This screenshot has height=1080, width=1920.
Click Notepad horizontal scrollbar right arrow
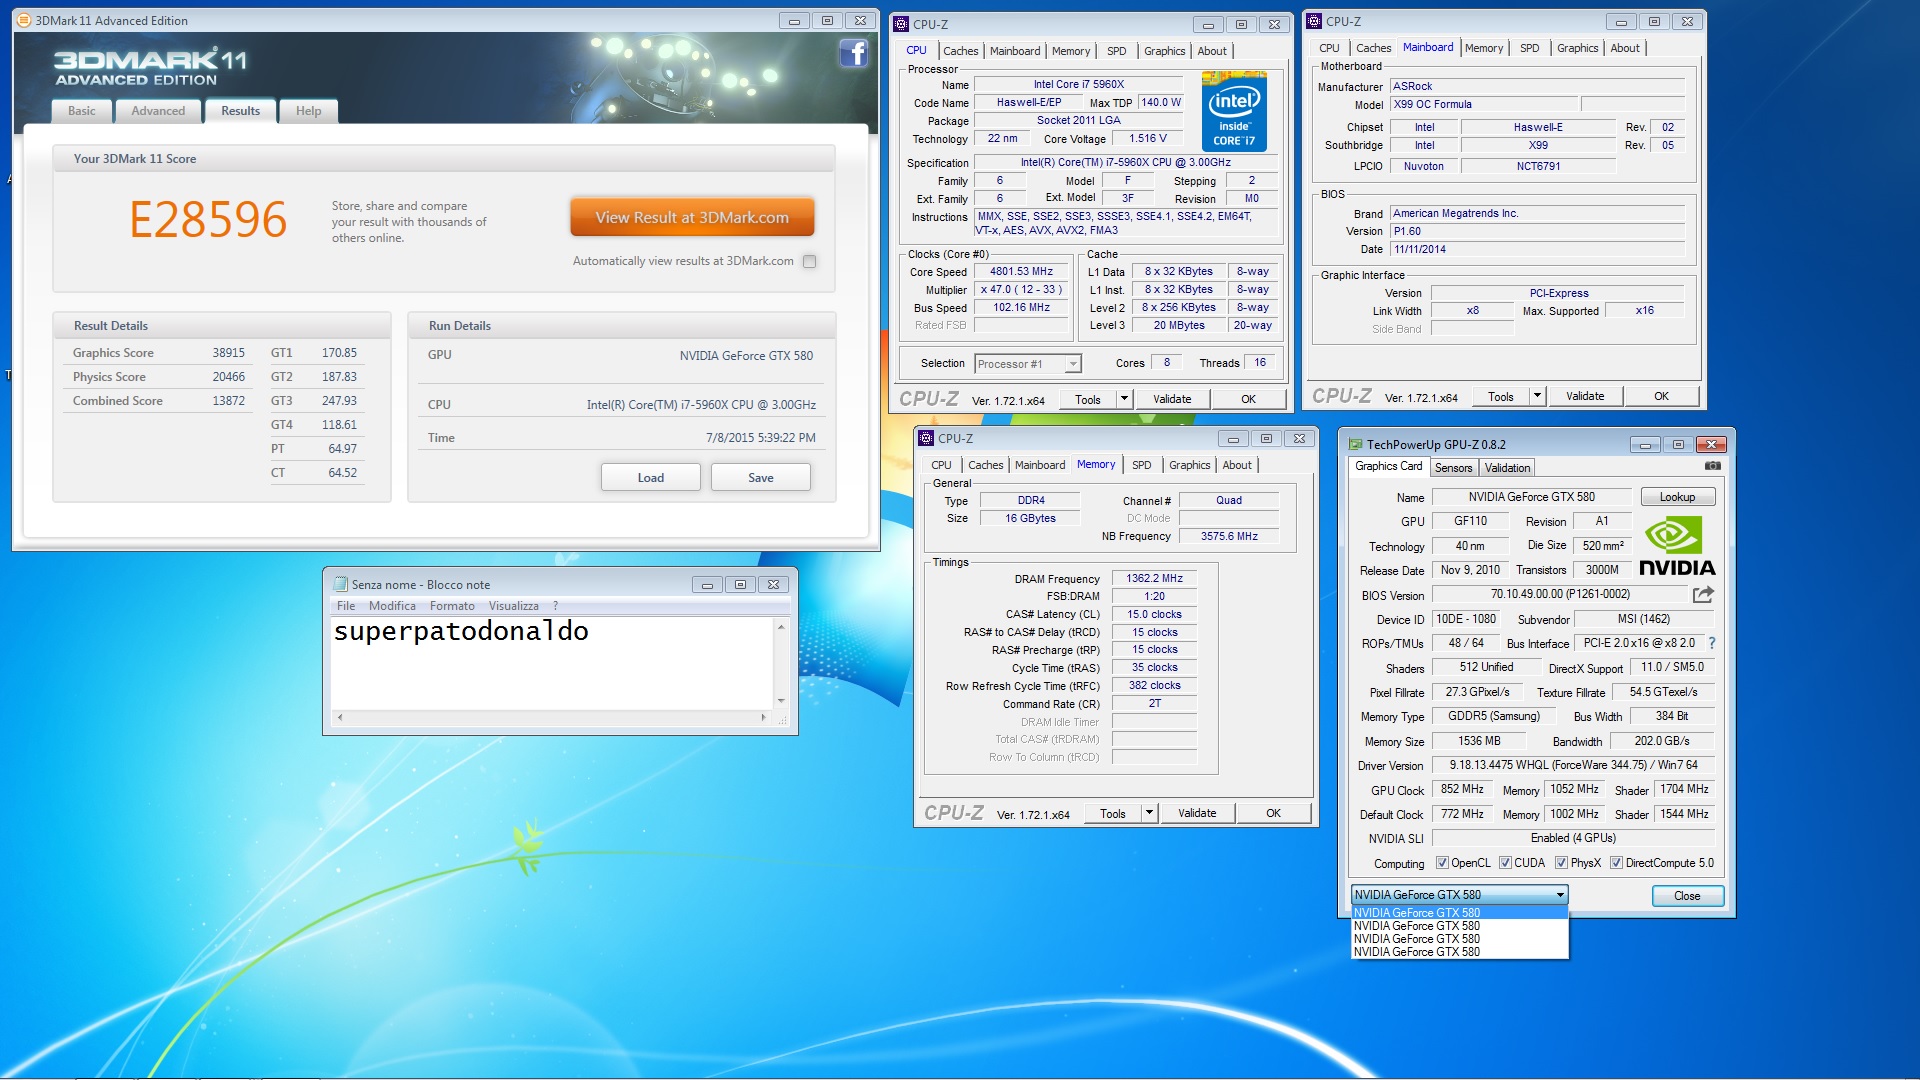[x=764, y=717]
